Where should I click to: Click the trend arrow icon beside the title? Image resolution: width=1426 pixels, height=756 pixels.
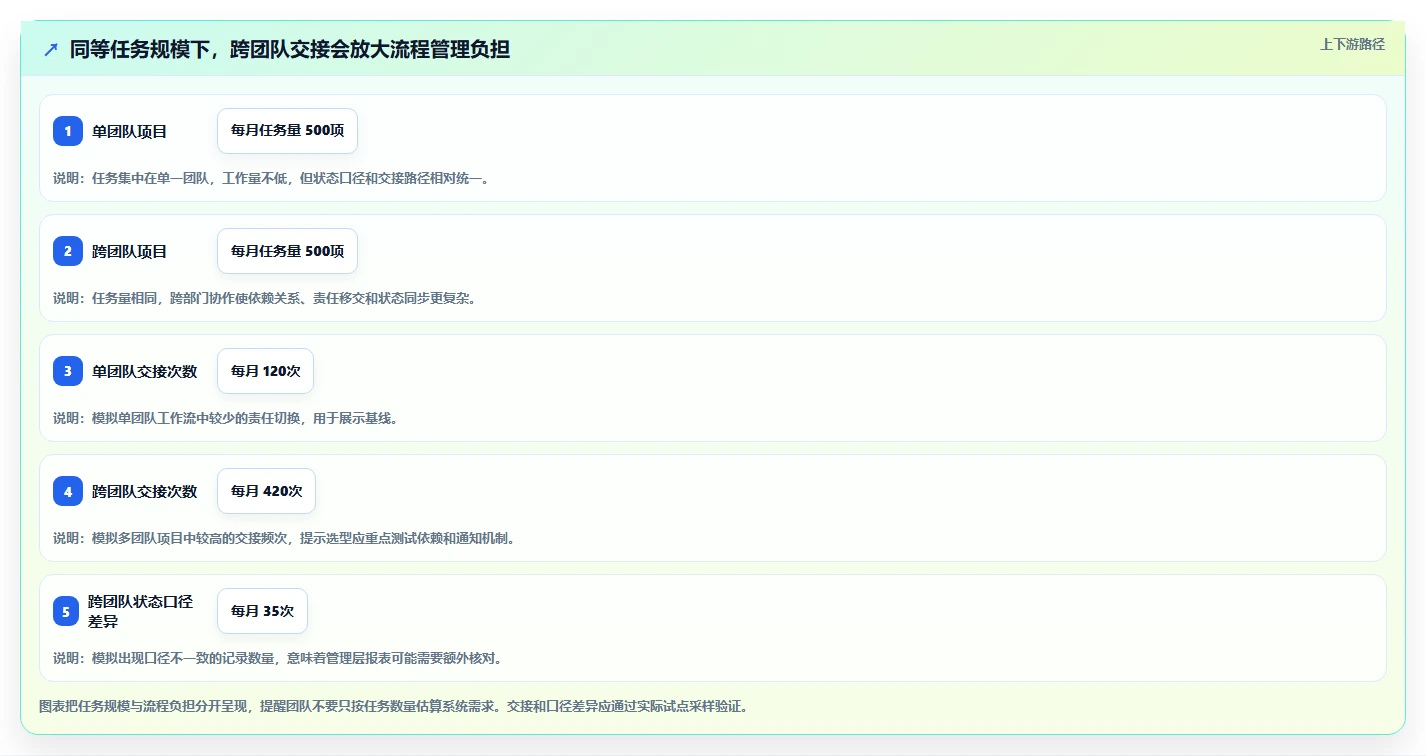tap(51, 50)
